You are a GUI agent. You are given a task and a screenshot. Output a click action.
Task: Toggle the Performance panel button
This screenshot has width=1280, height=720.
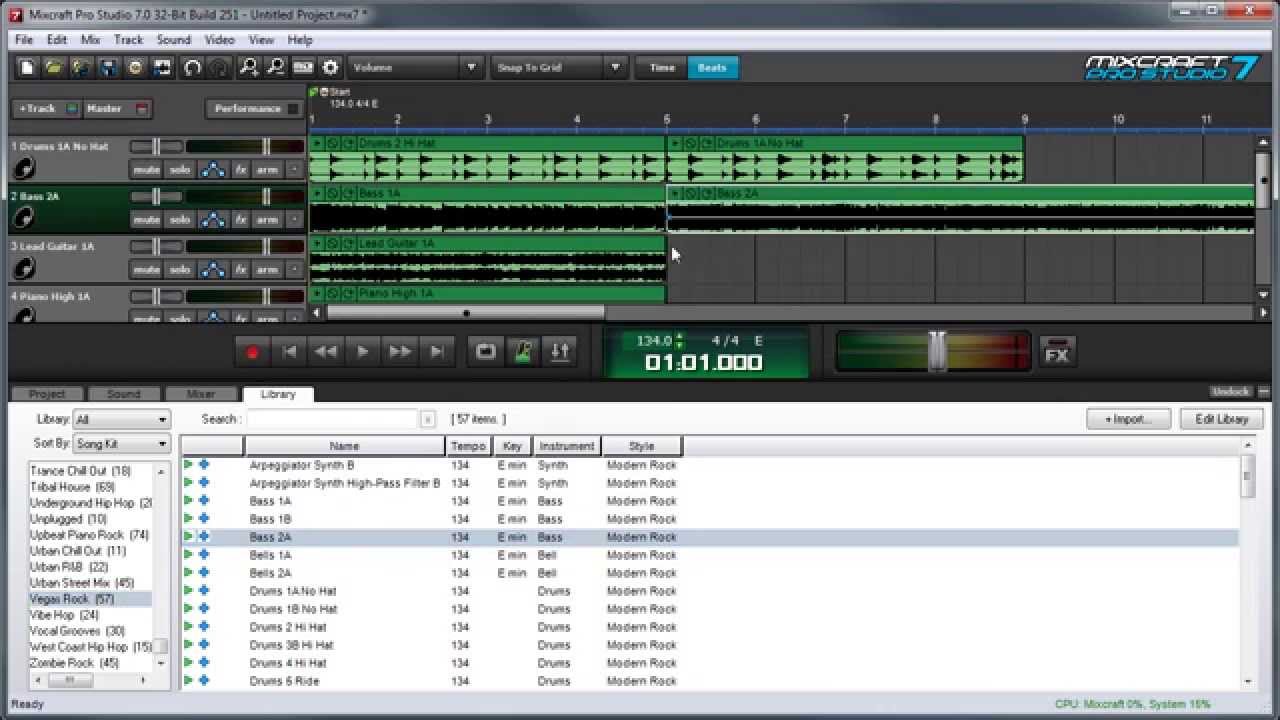[x=254, y=108]
